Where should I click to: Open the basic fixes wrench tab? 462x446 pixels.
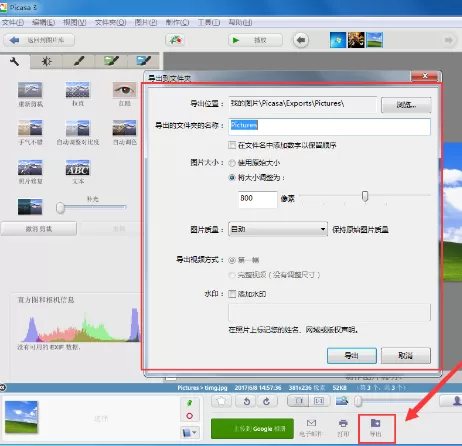click(15, 61)
